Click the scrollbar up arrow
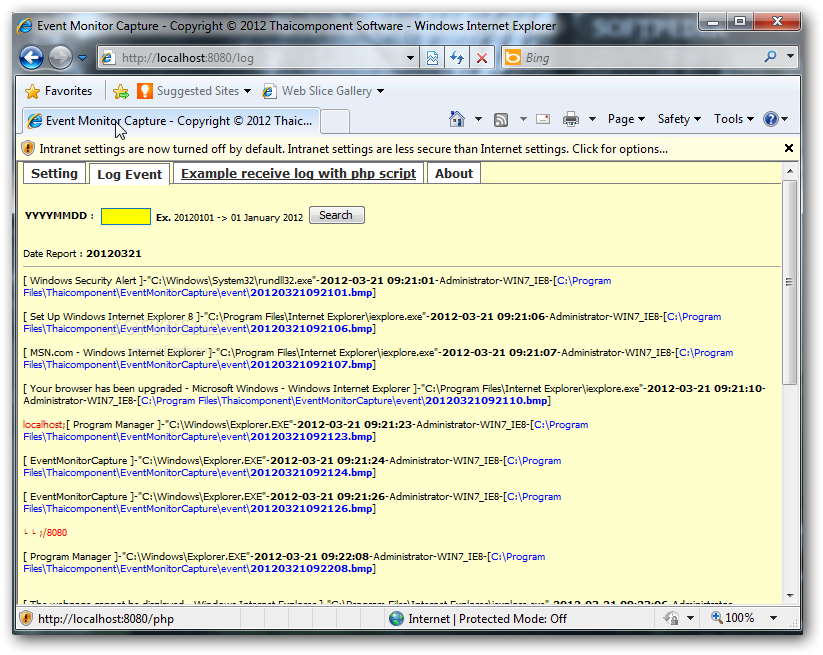This screenshot has width=823, height=655. click(789, 171)
